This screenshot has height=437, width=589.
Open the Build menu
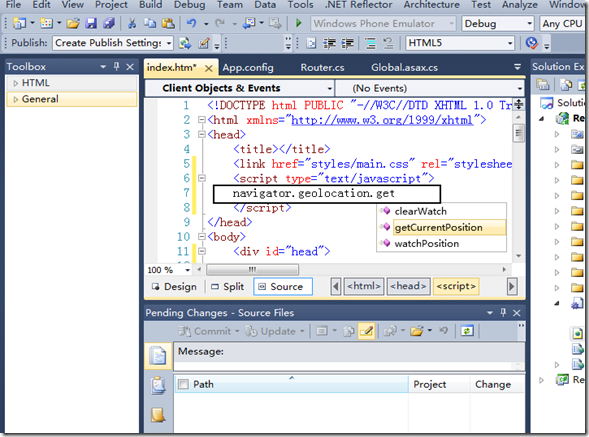(x=151, y=5)
